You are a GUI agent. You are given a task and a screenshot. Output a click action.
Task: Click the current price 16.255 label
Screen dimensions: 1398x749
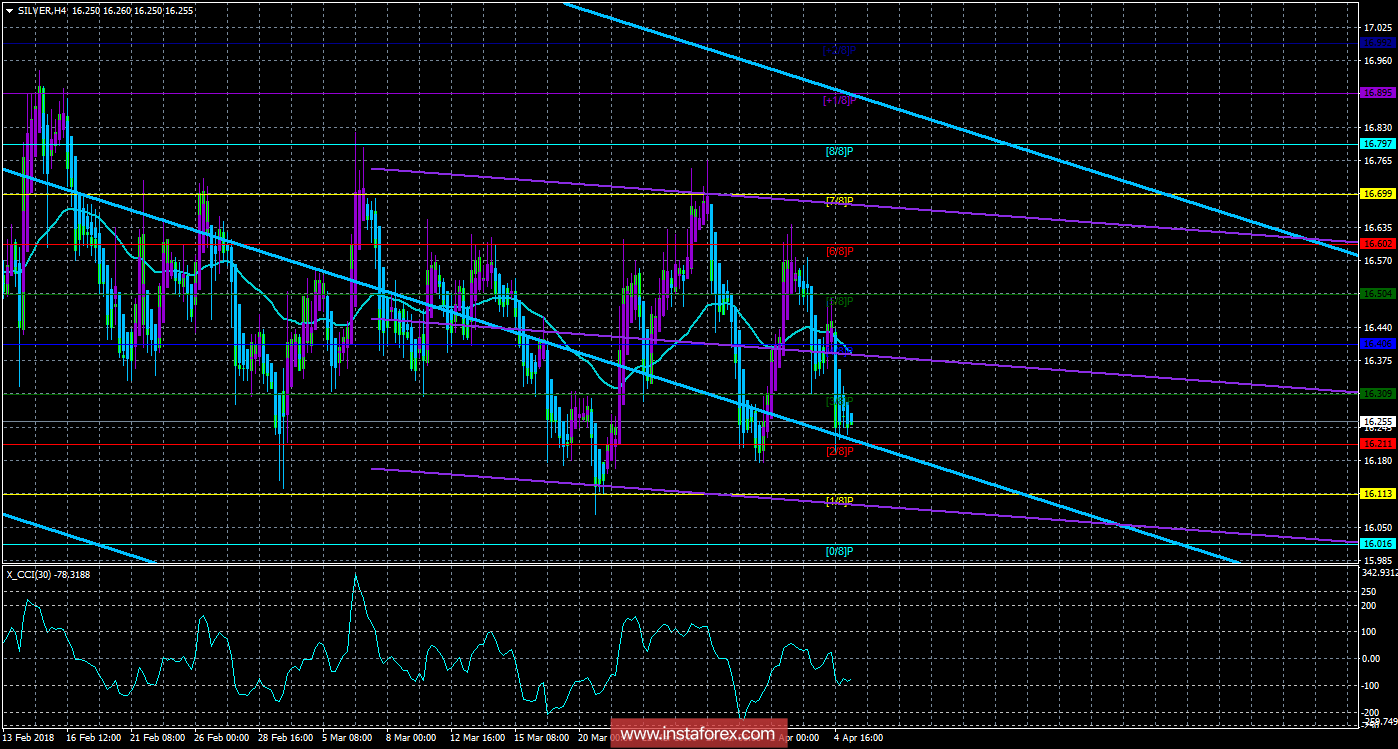click(1377, 422)
